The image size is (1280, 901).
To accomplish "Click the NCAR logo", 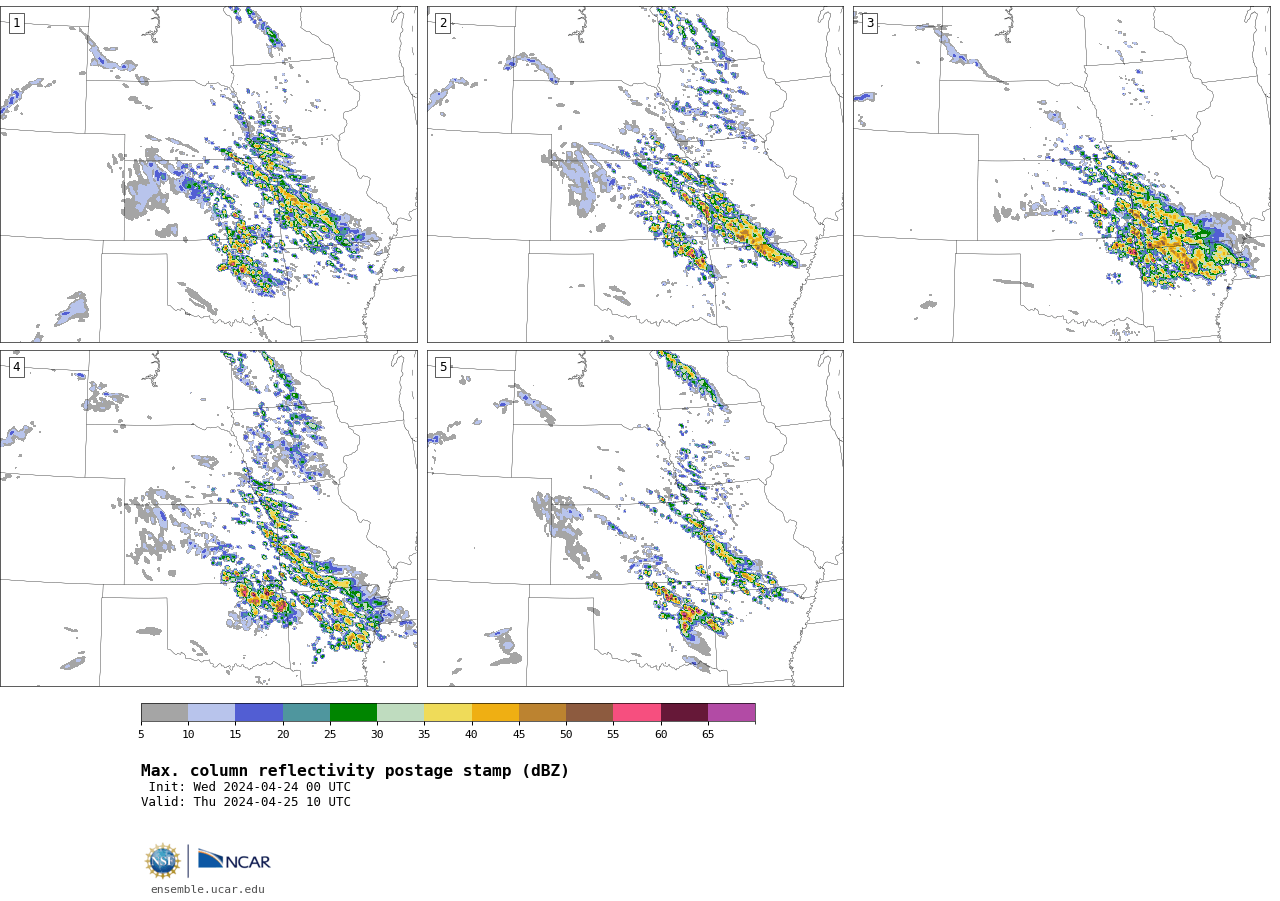I will pos(234,860).
